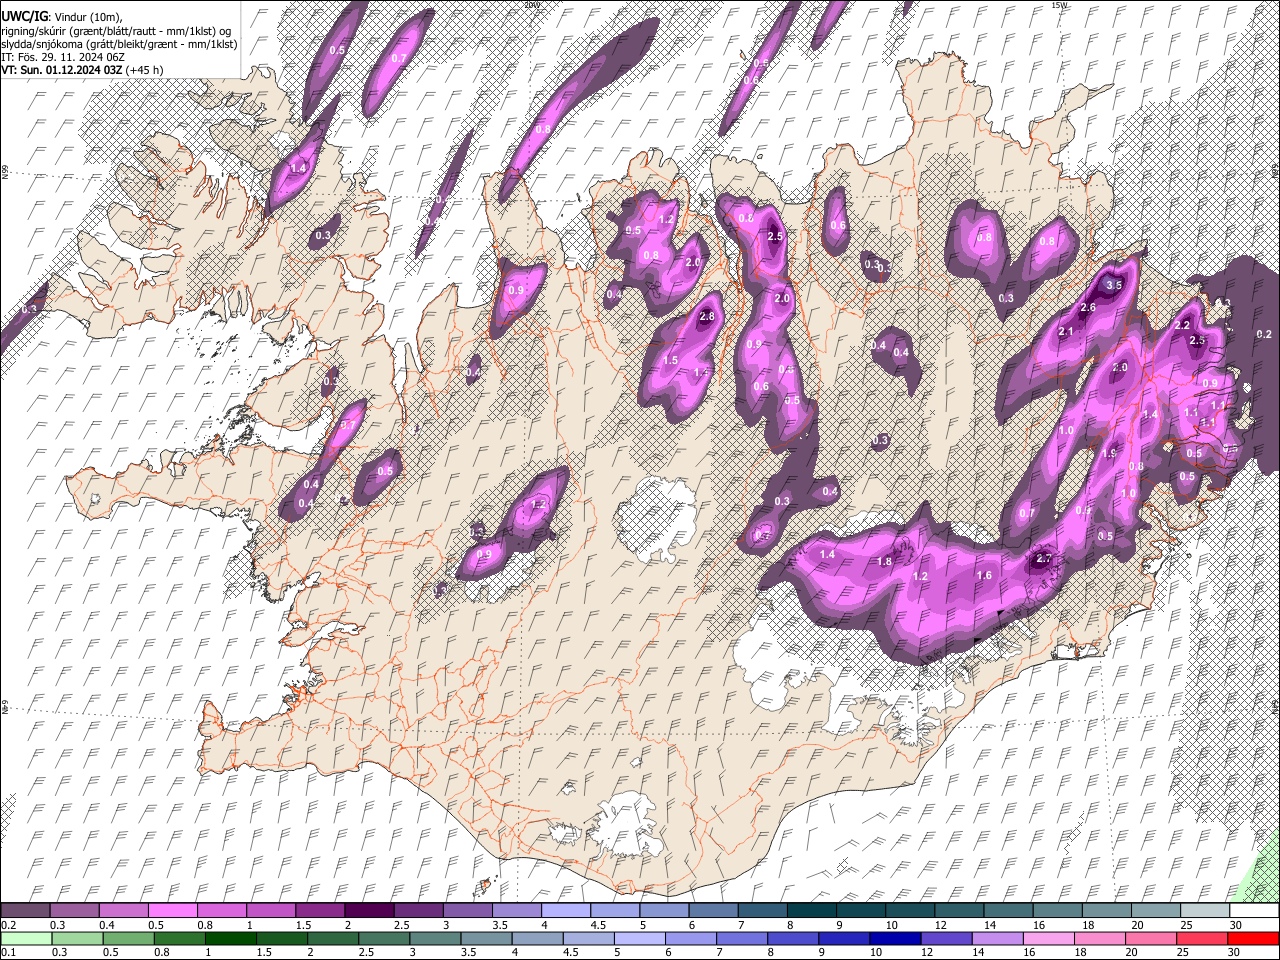Click the '1.8' precipitation value on the map
The height and width of the screenshot is (960, 1280).
click(x=884, y=562)
